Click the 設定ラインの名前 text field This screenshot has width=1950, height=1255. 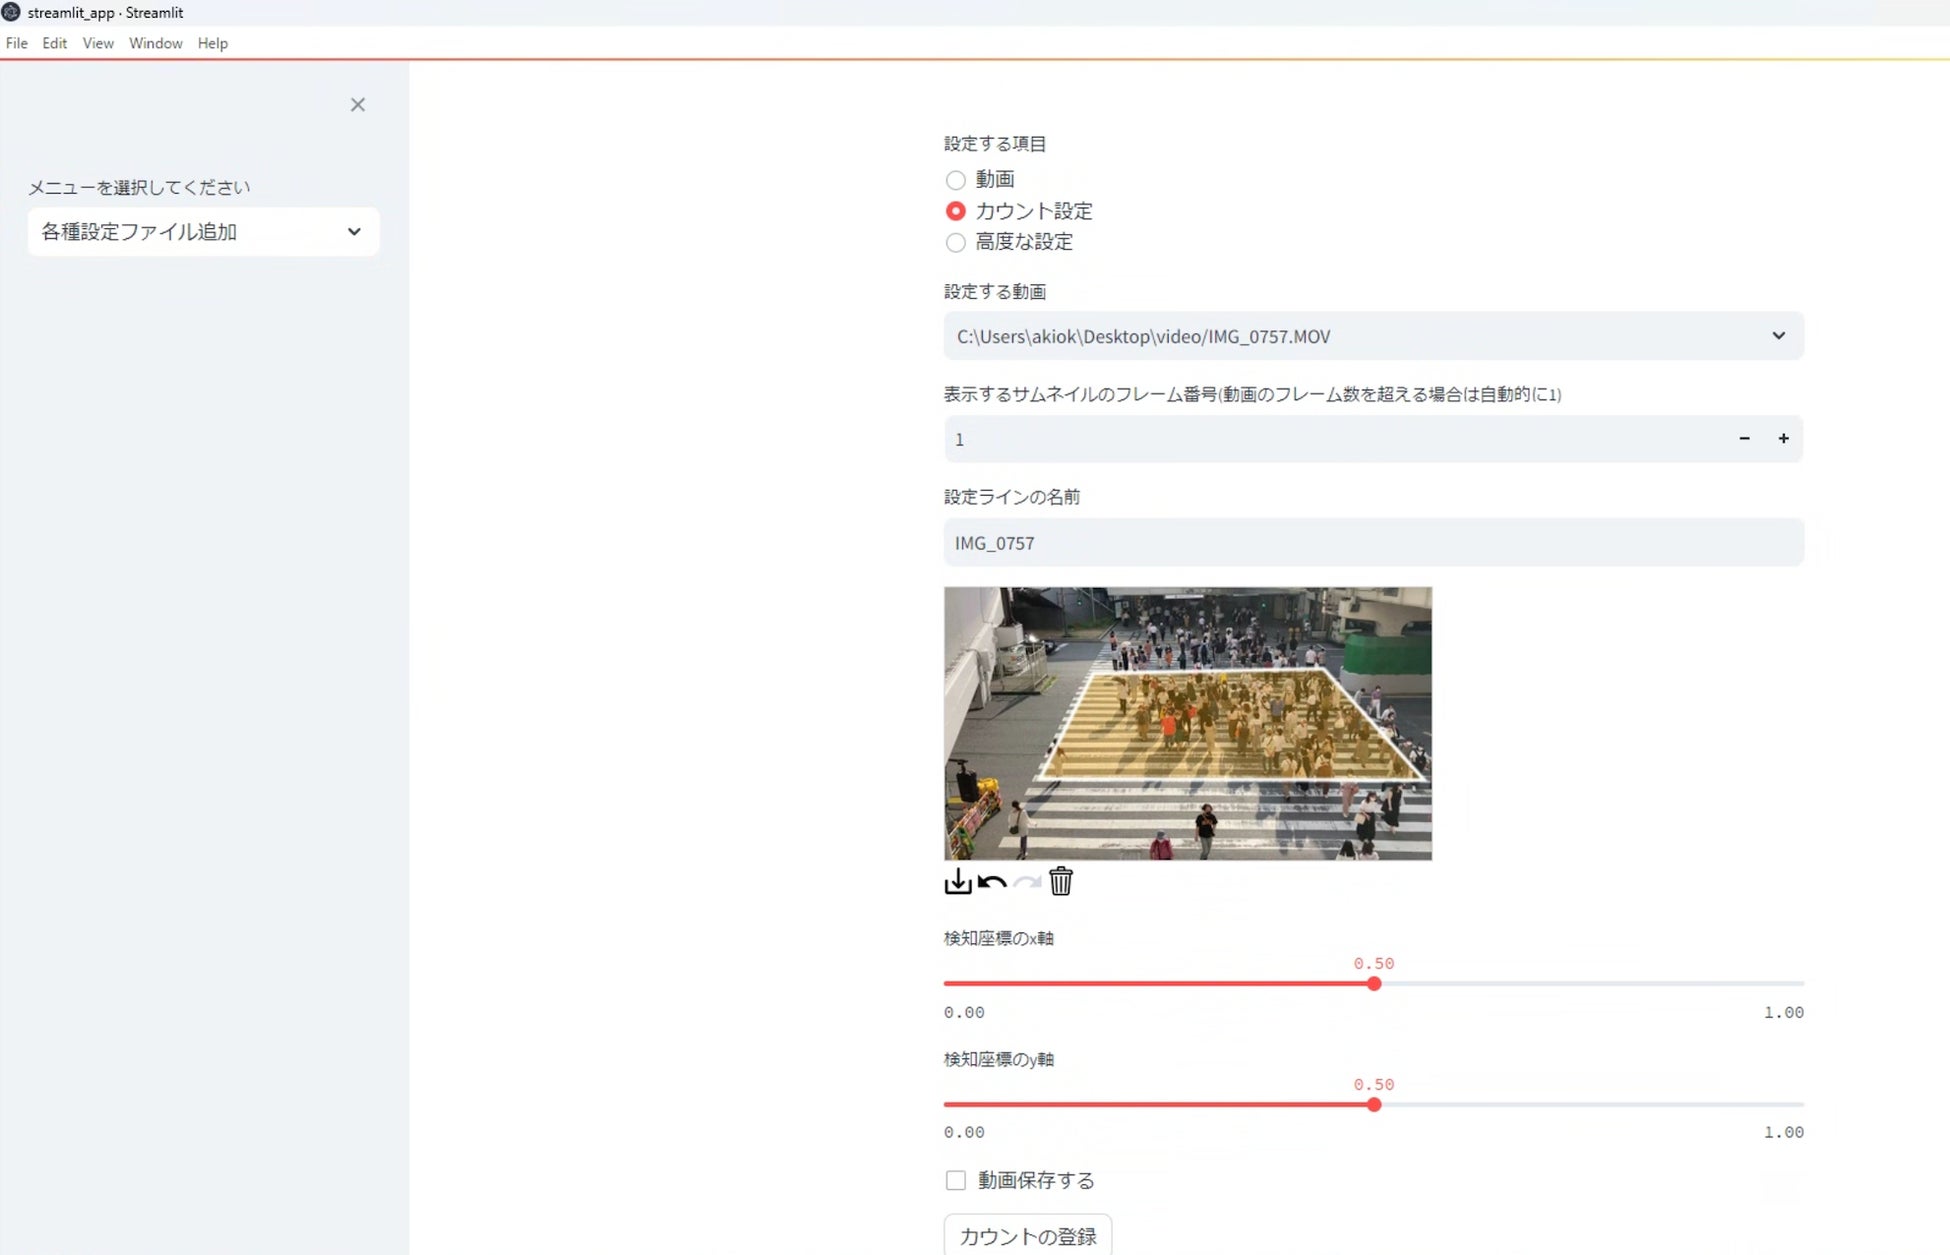point(1373,543)
